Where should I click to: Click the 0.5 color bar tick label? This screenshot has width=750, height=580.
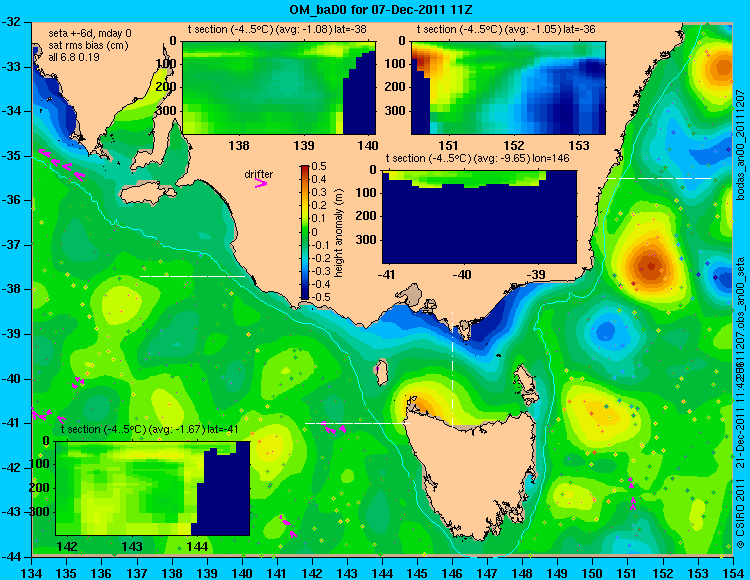click(320, 166)
